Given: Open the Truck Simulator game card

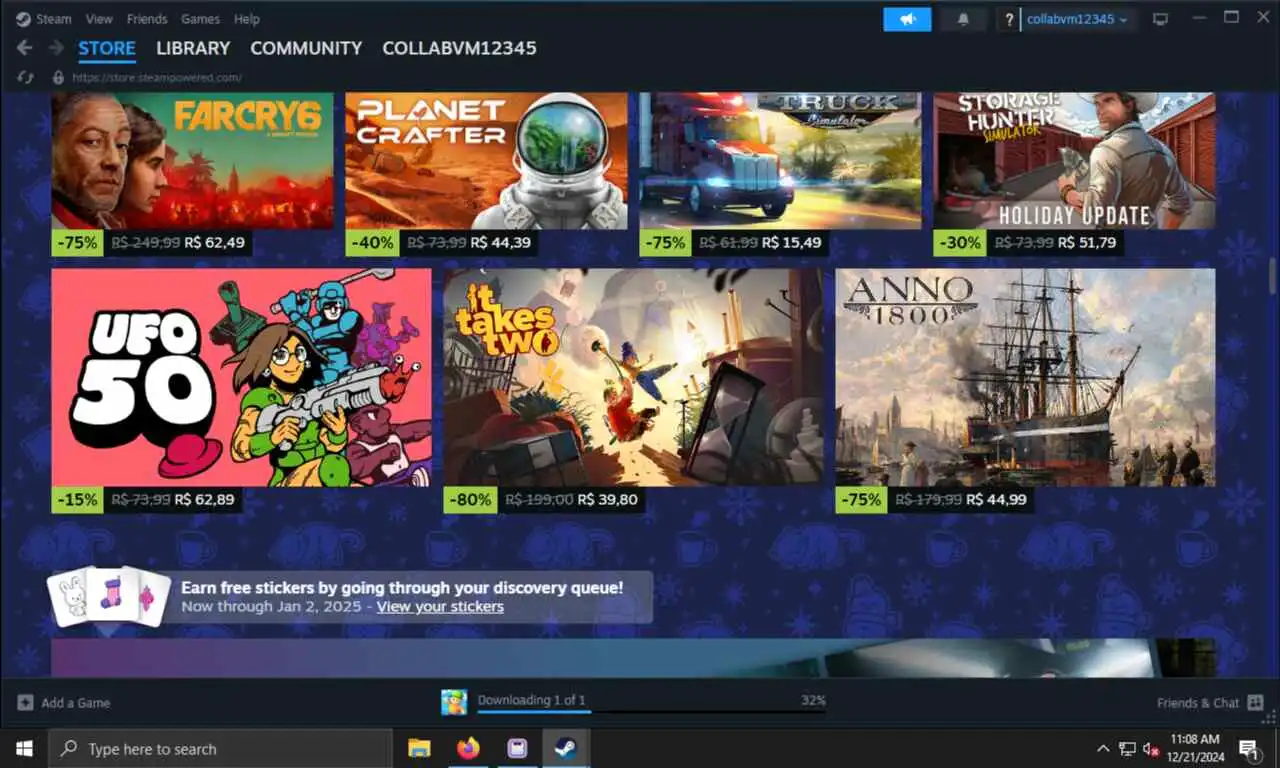Looking at the screenshot, I should pos(780,161).
